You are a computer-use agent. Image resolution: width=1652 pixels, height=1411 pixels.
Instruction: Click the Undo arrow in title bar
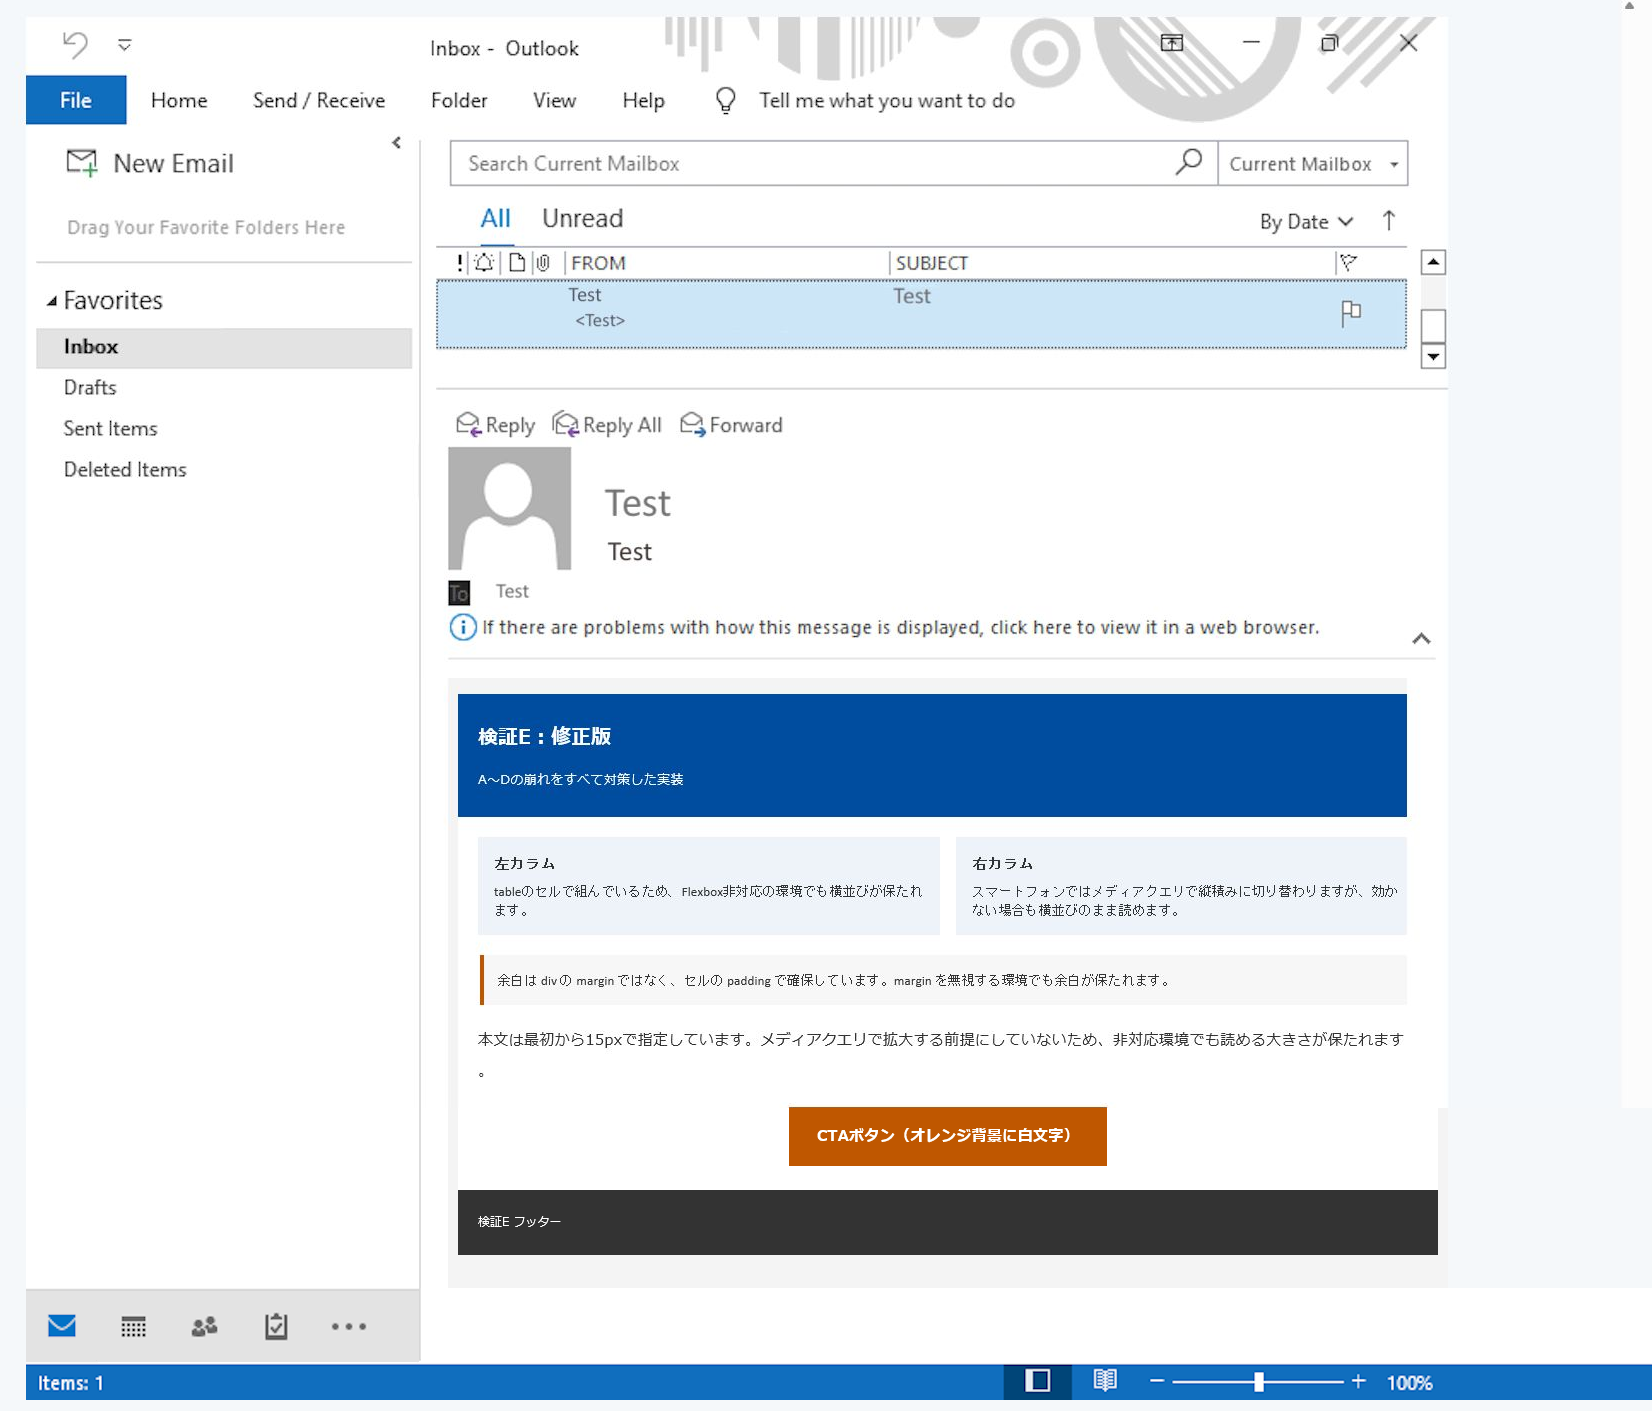click(75, 44)
